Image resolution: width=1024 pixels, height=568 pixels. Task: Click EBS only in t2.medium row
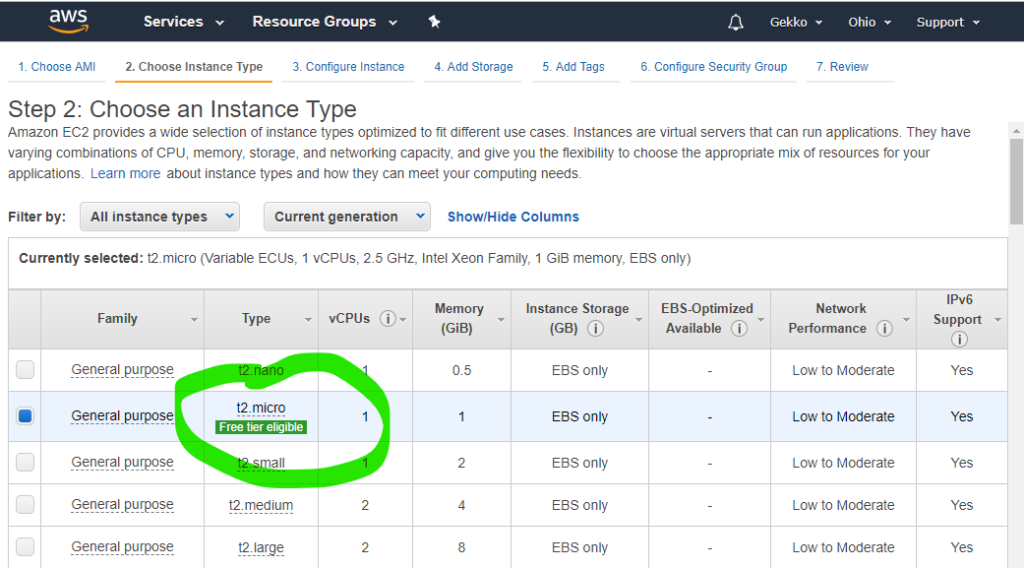tap(579, 505)
